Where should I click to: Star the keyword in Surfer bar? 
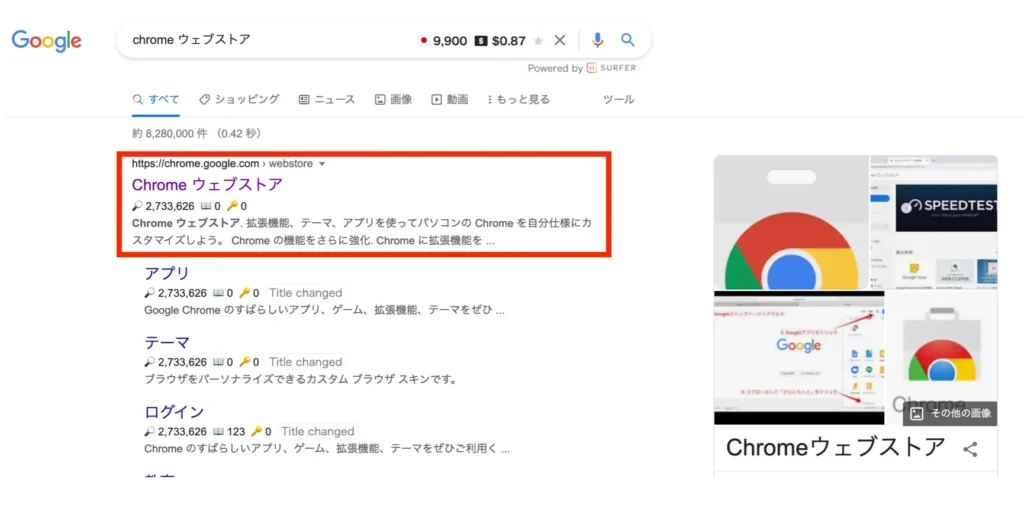pos(538,41)
